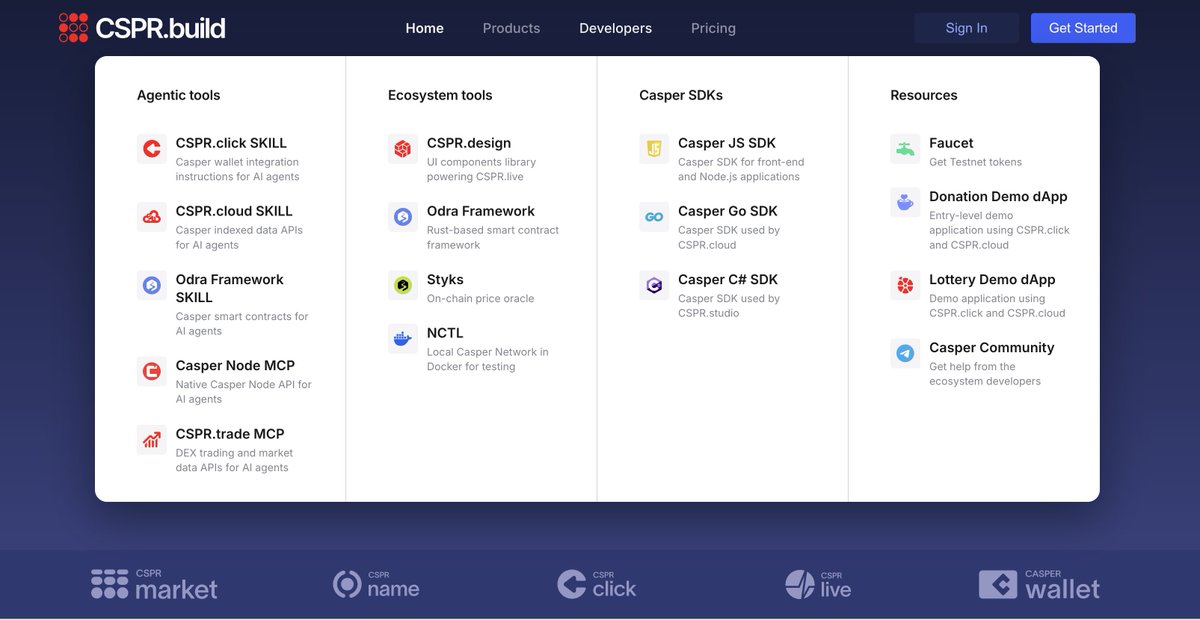Click the Casper Go SDK icon
This screenshot has height=620, width=1200.
tap(654, 217)
